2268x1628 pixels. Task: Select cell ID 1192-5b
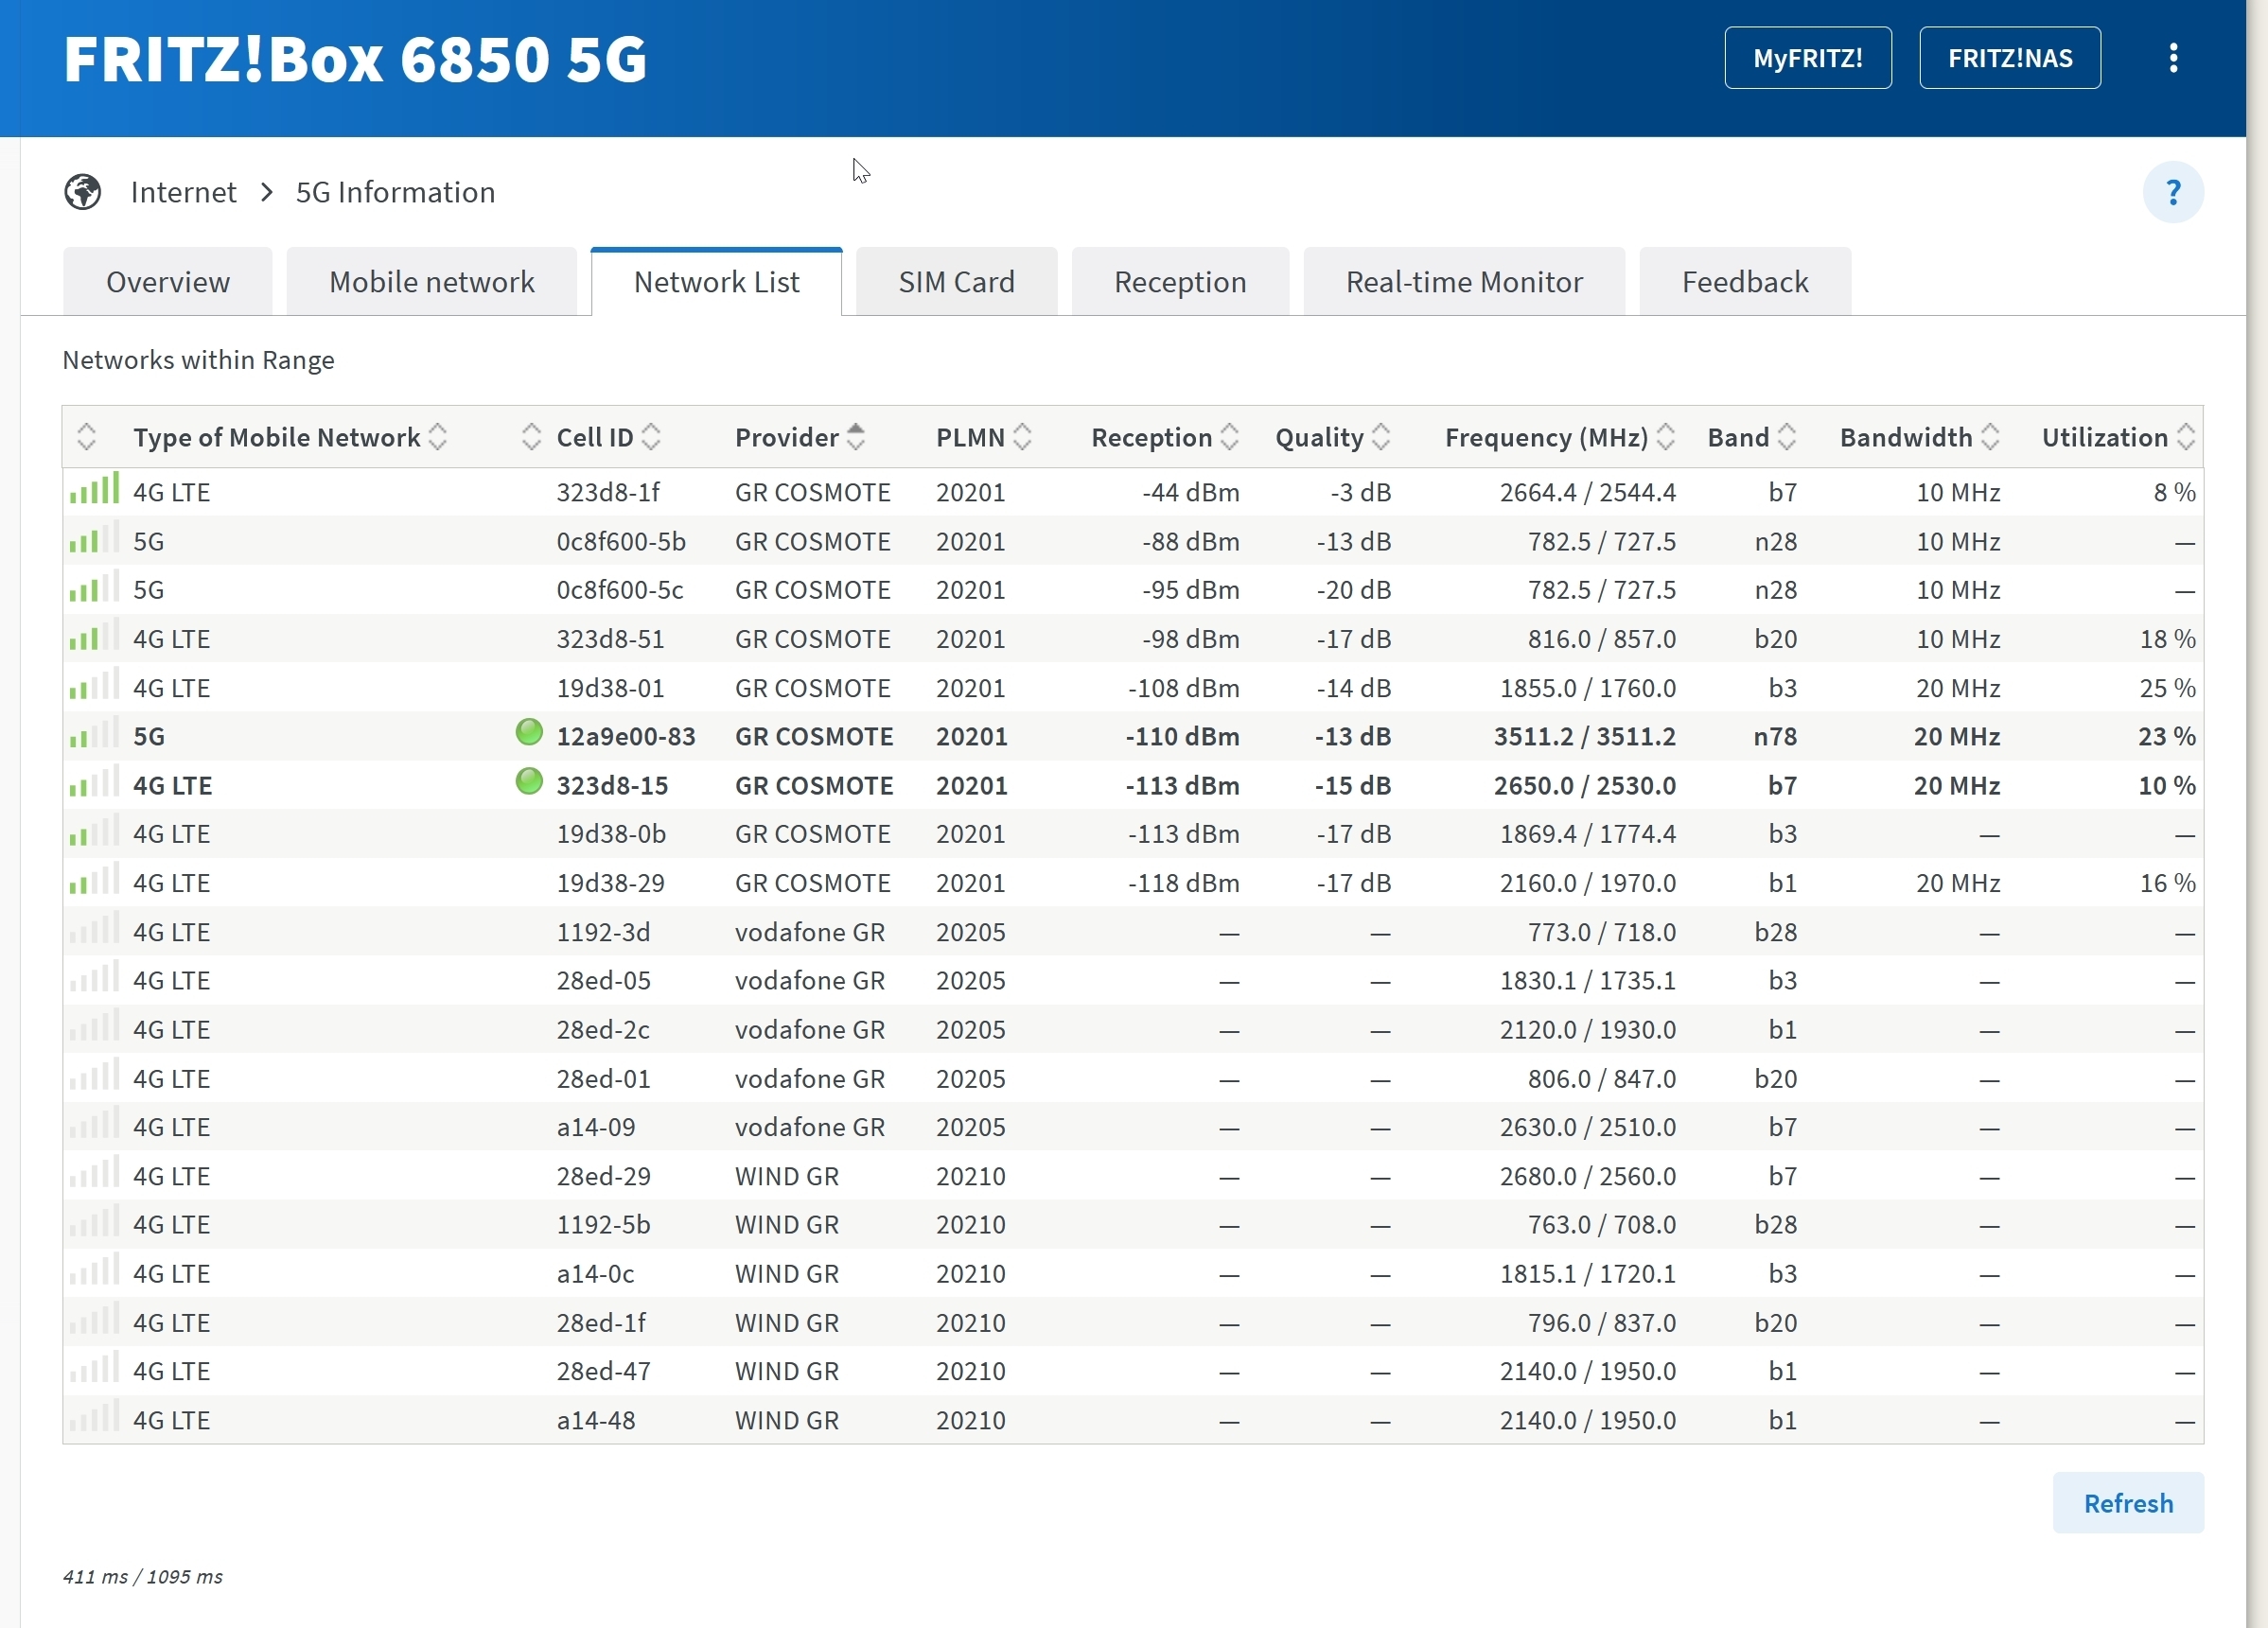(x=603, y=1225)
